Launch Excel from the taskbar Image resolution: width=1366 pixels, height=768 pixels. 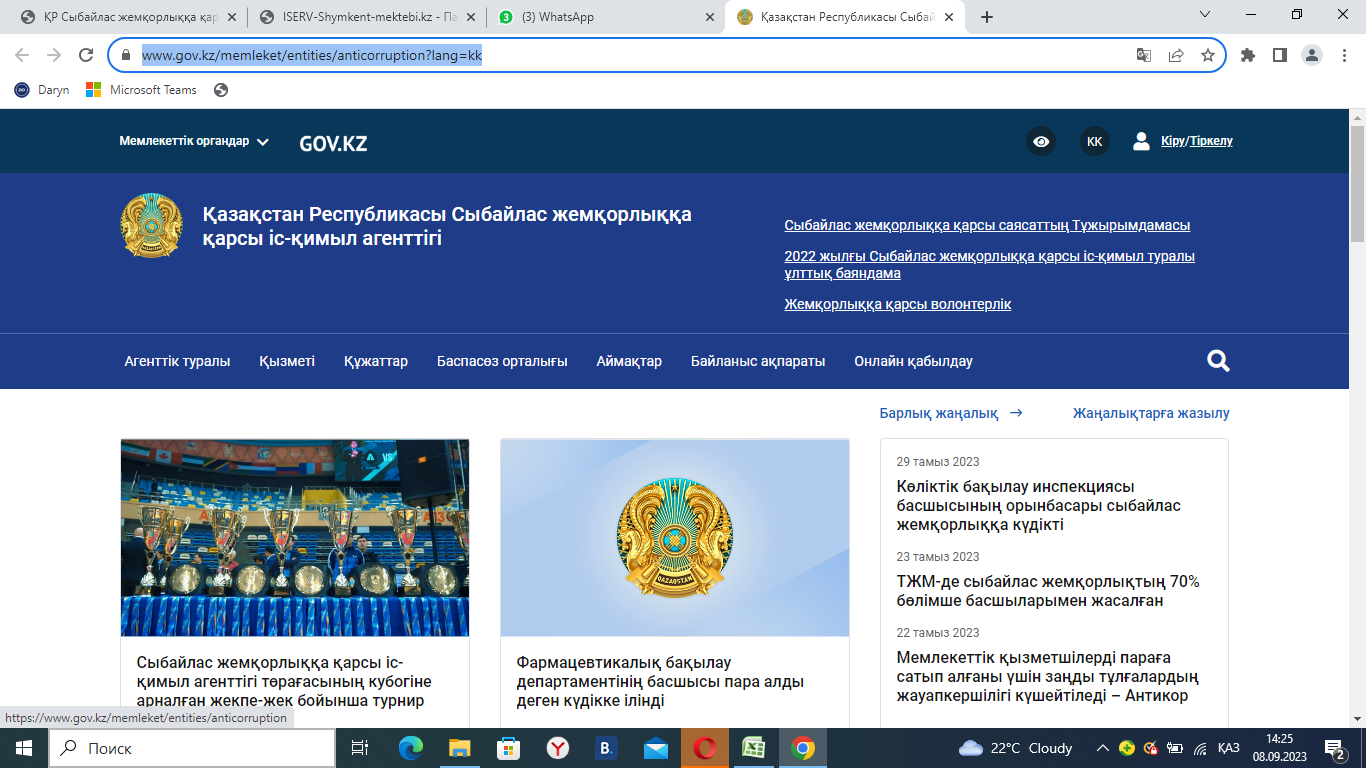click(753, 748)
